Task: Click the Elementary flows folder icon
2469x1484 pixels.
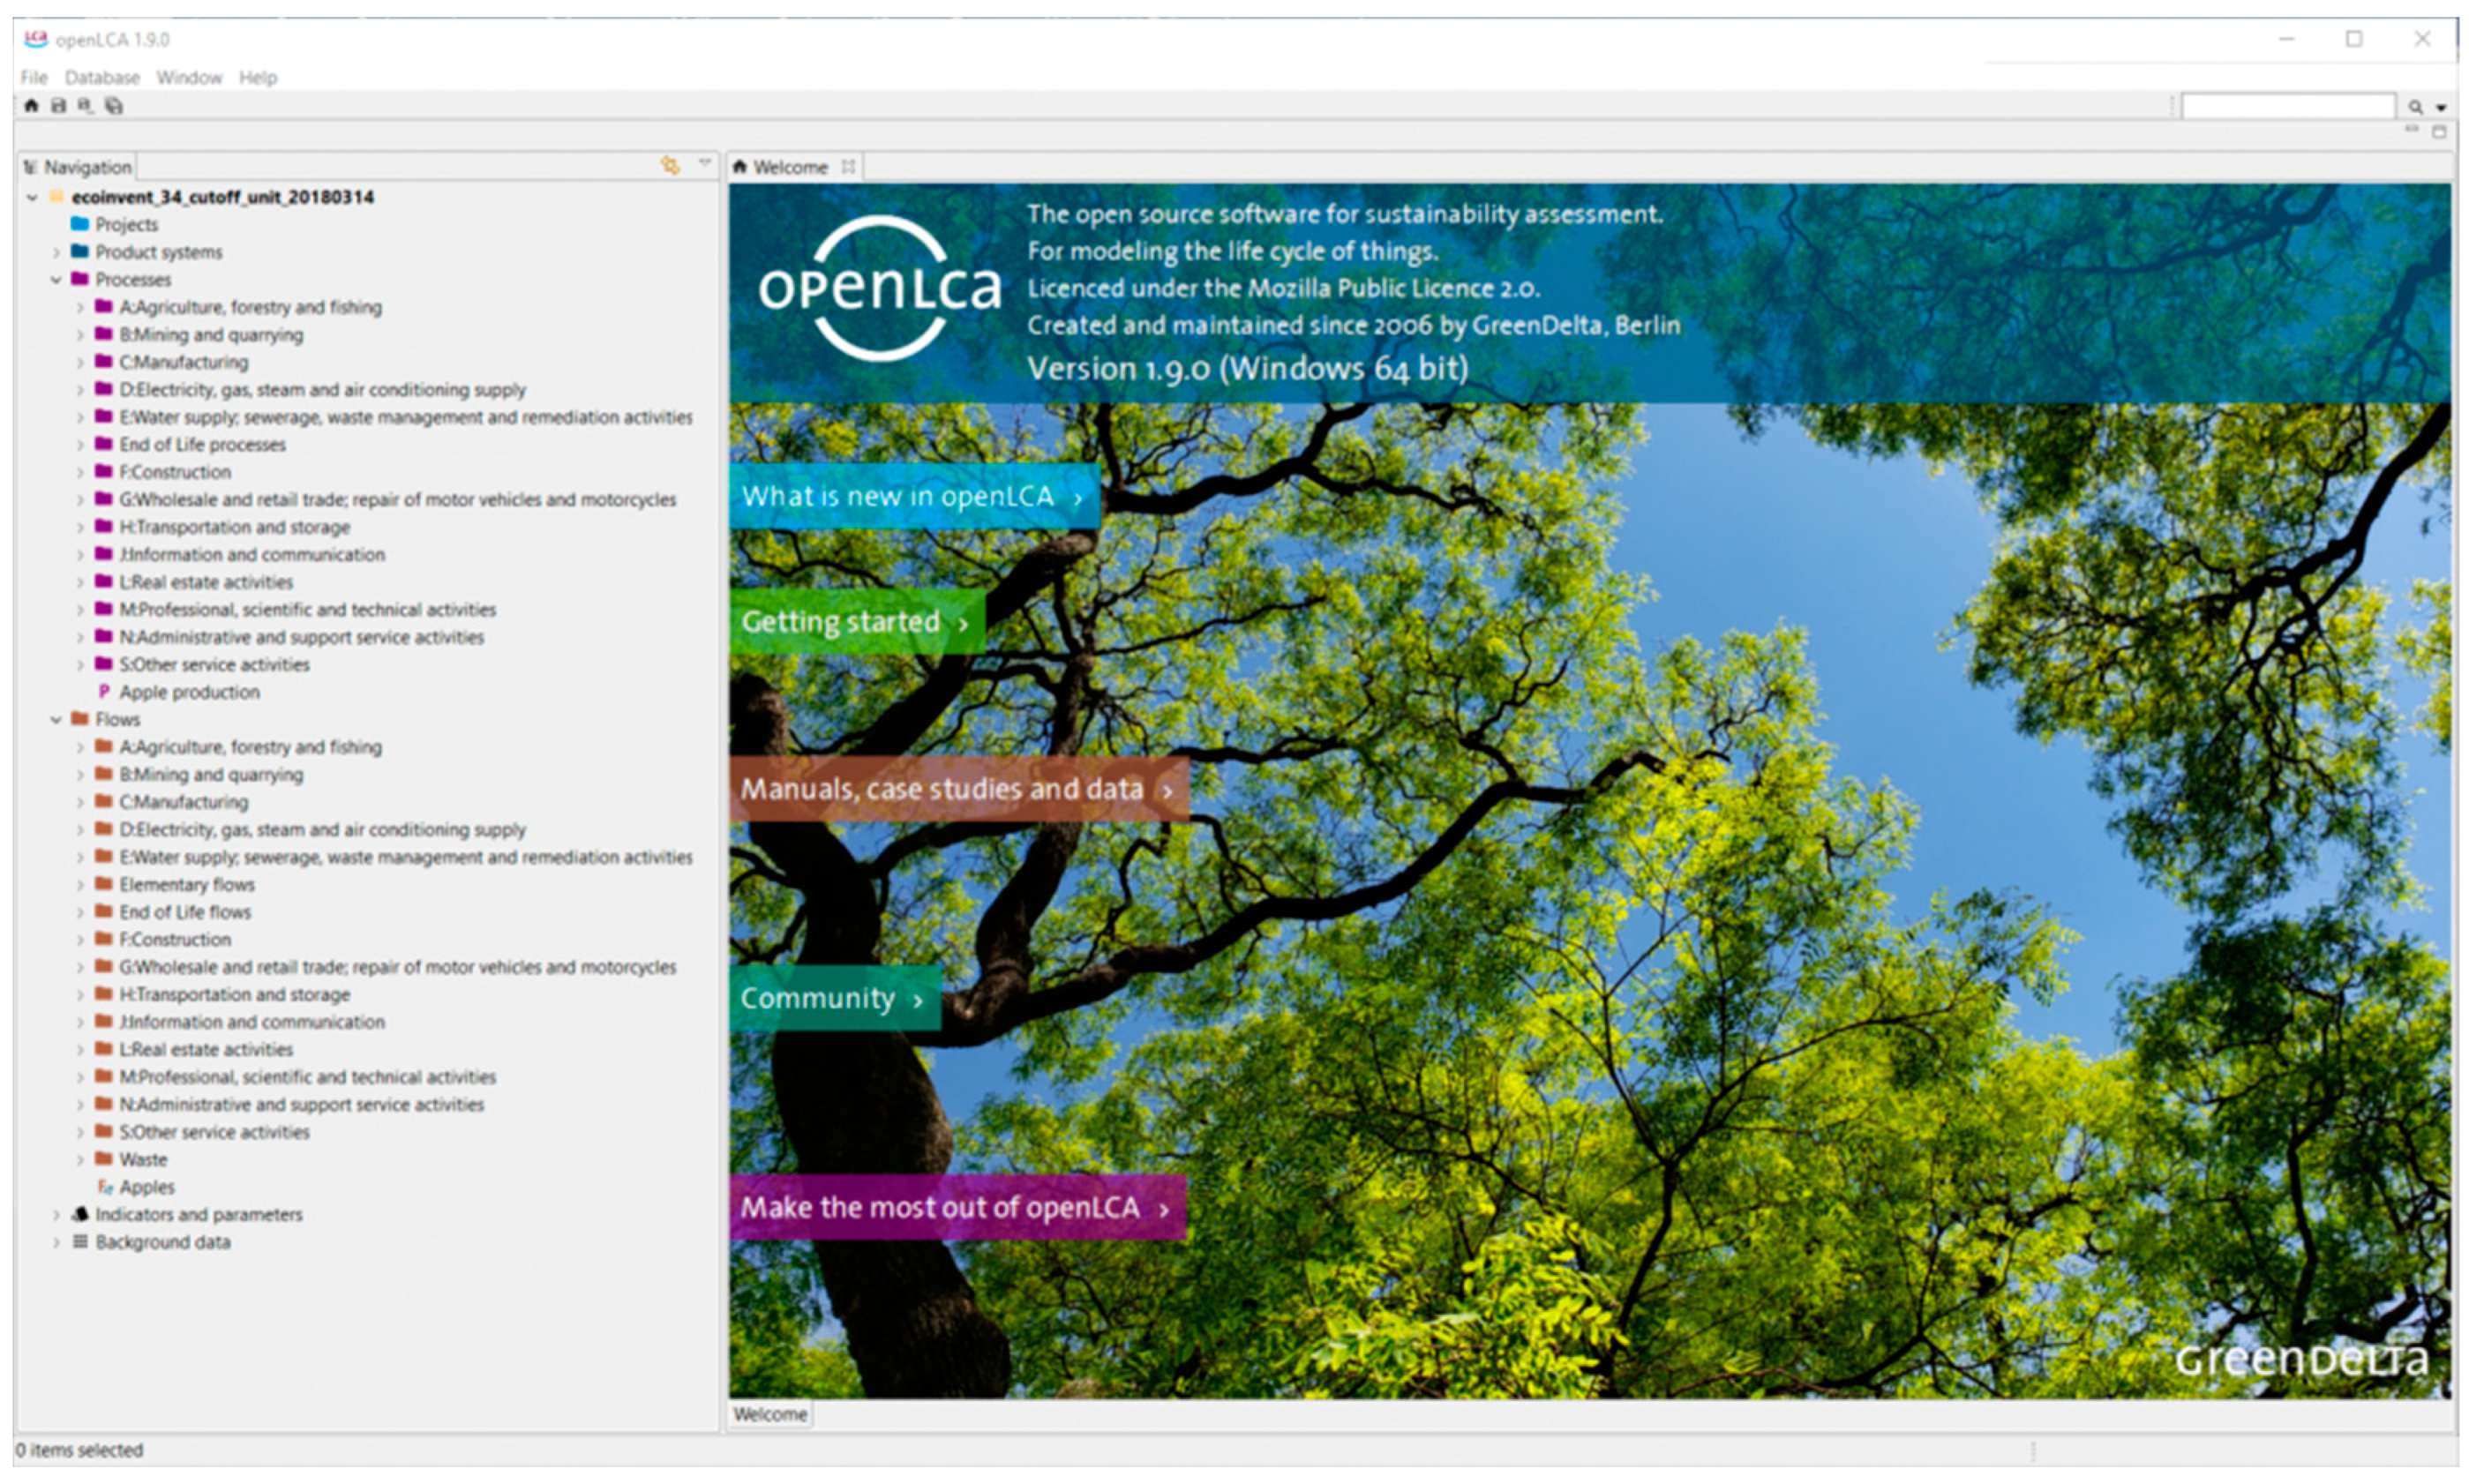Action: click(x=104, y=884)
